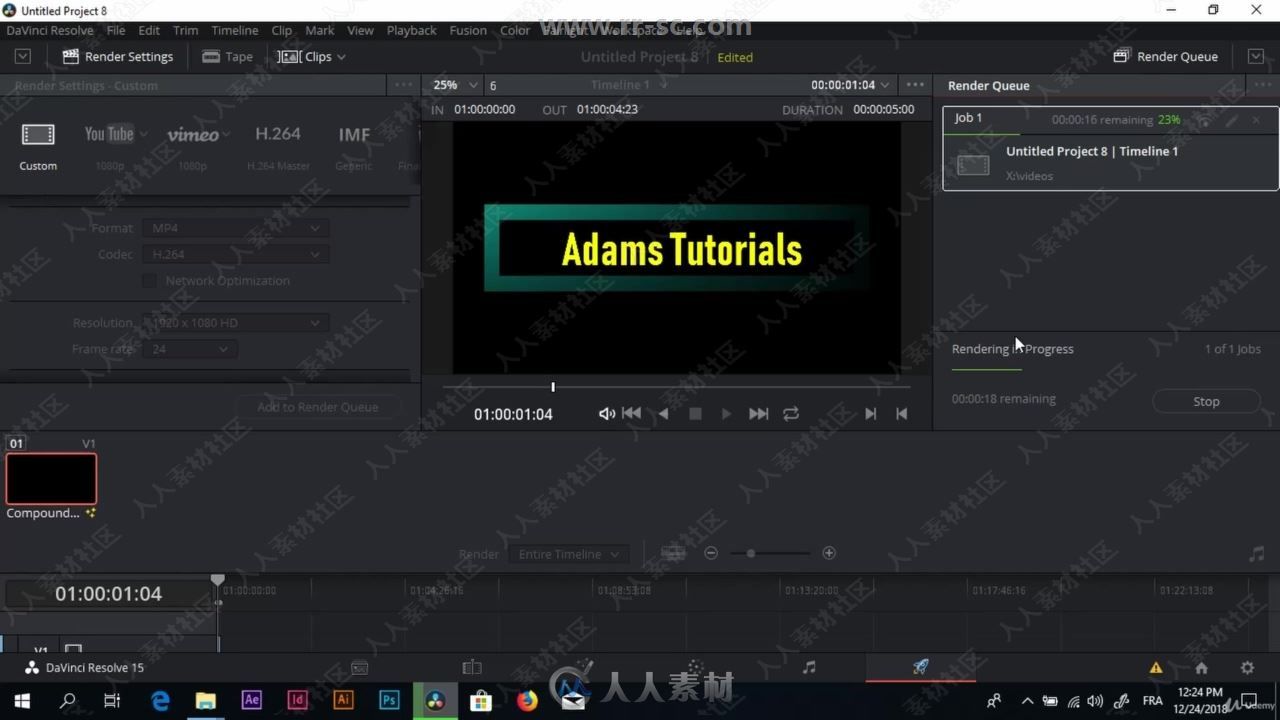Viewport: 1280px width, 720px height.
Task: Open the Fusion menu
Action: pyautogui.click(x=468, y=30)
